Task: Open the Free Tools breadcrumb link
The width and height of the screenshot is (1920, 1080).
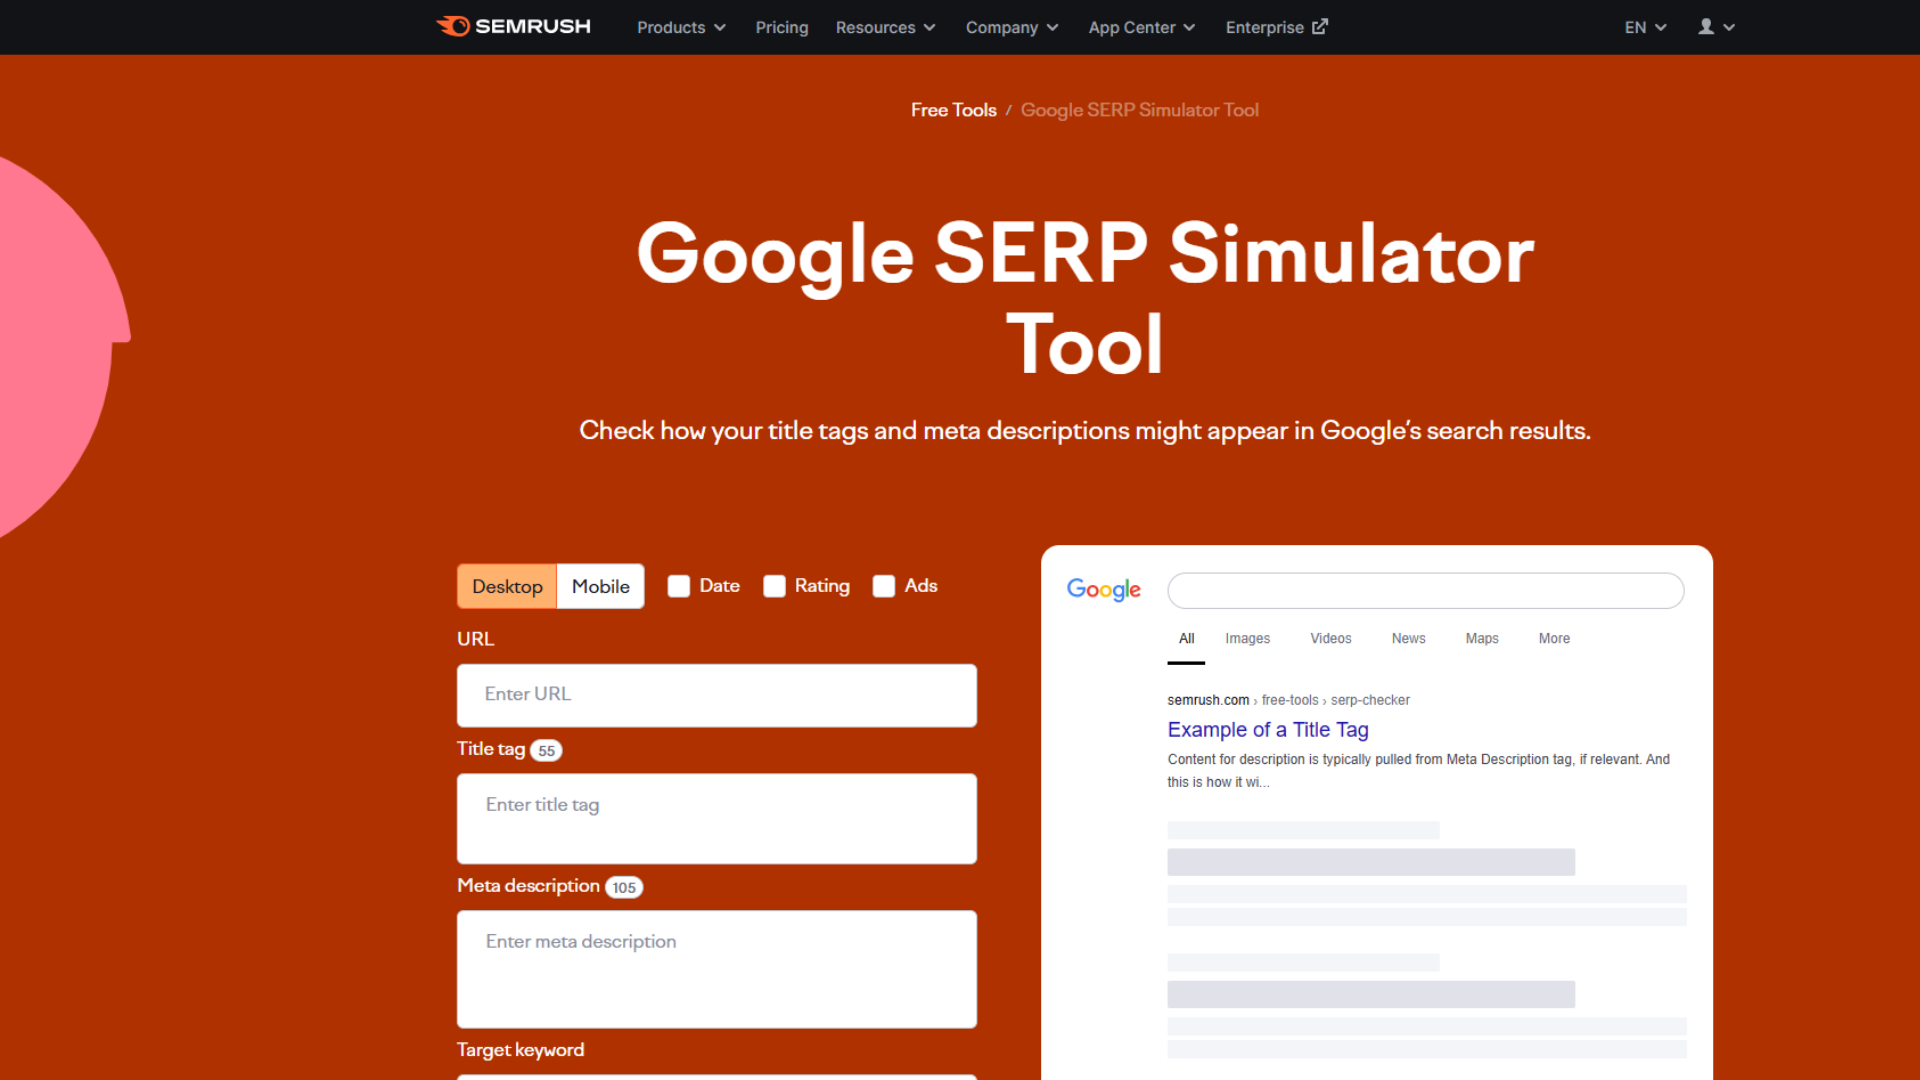Action: click(953, 110)
